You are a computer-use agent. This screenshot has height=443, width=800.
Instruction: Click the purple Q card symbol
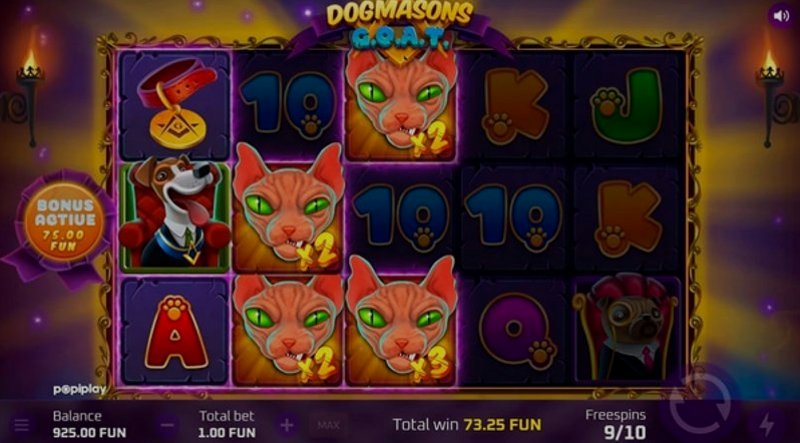click(x=515, y=331)
